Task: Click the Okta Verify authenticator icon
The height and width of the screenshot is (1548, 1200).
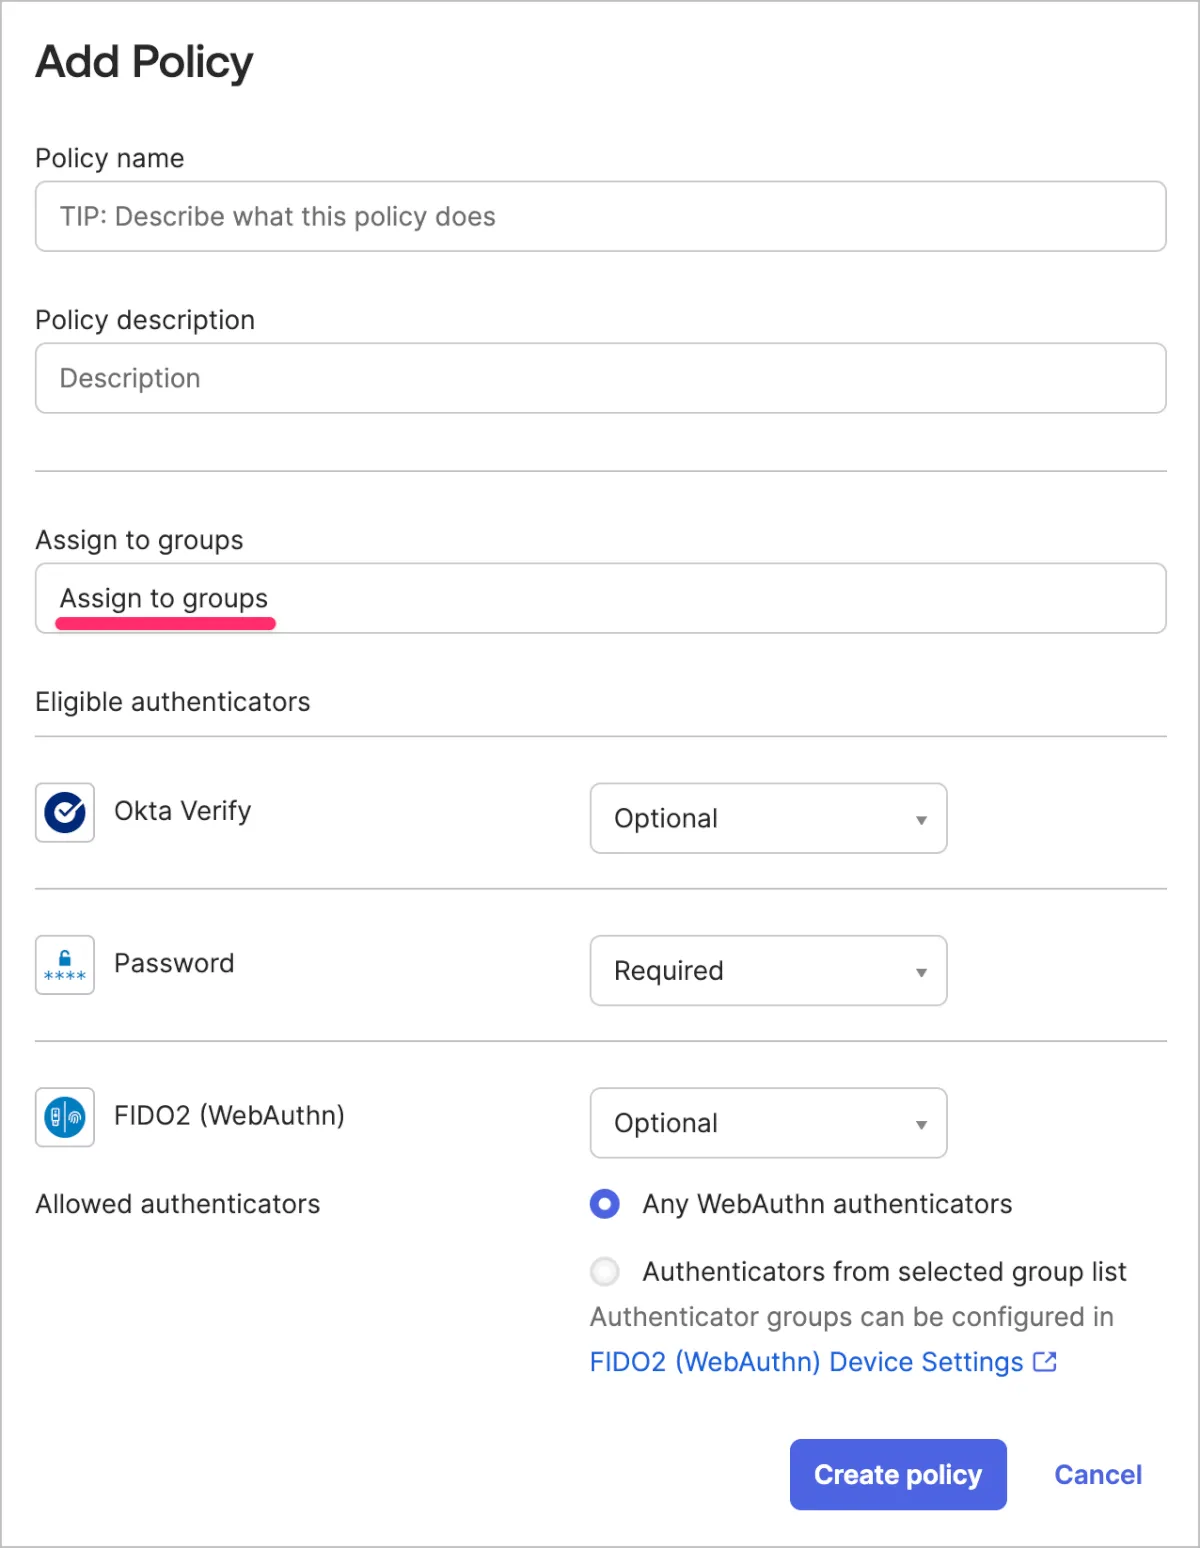Action: (x=65, y=812)
